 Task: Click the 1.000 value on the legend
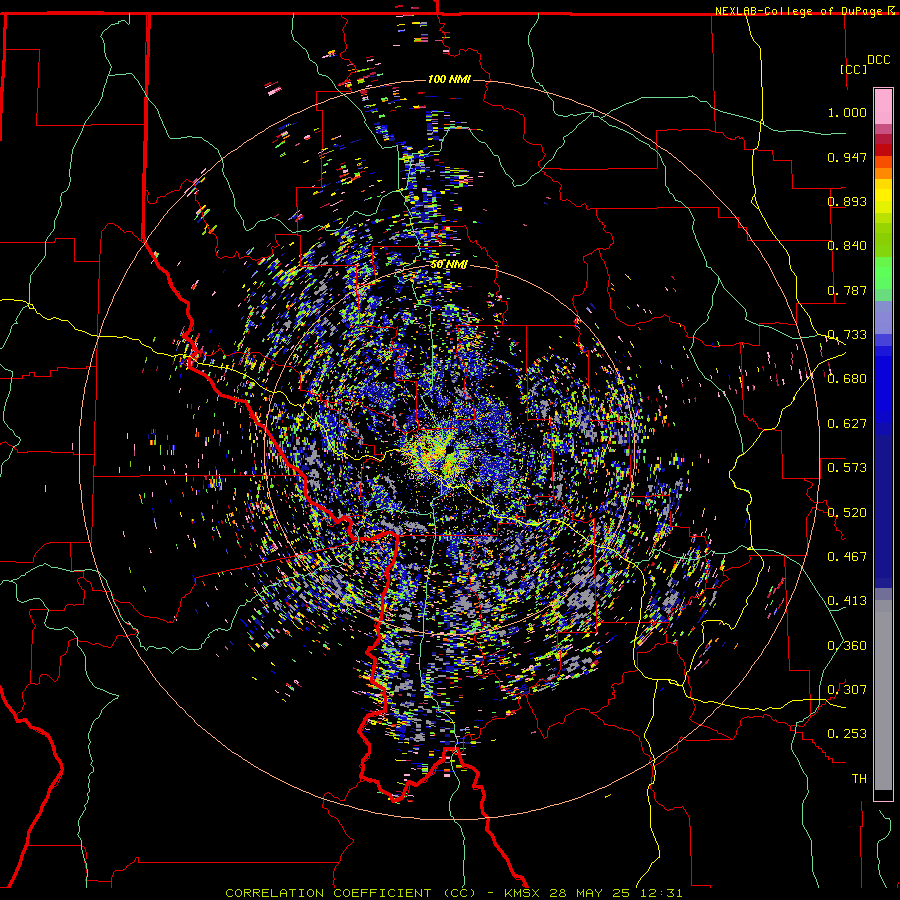click(x=847, y=112)
